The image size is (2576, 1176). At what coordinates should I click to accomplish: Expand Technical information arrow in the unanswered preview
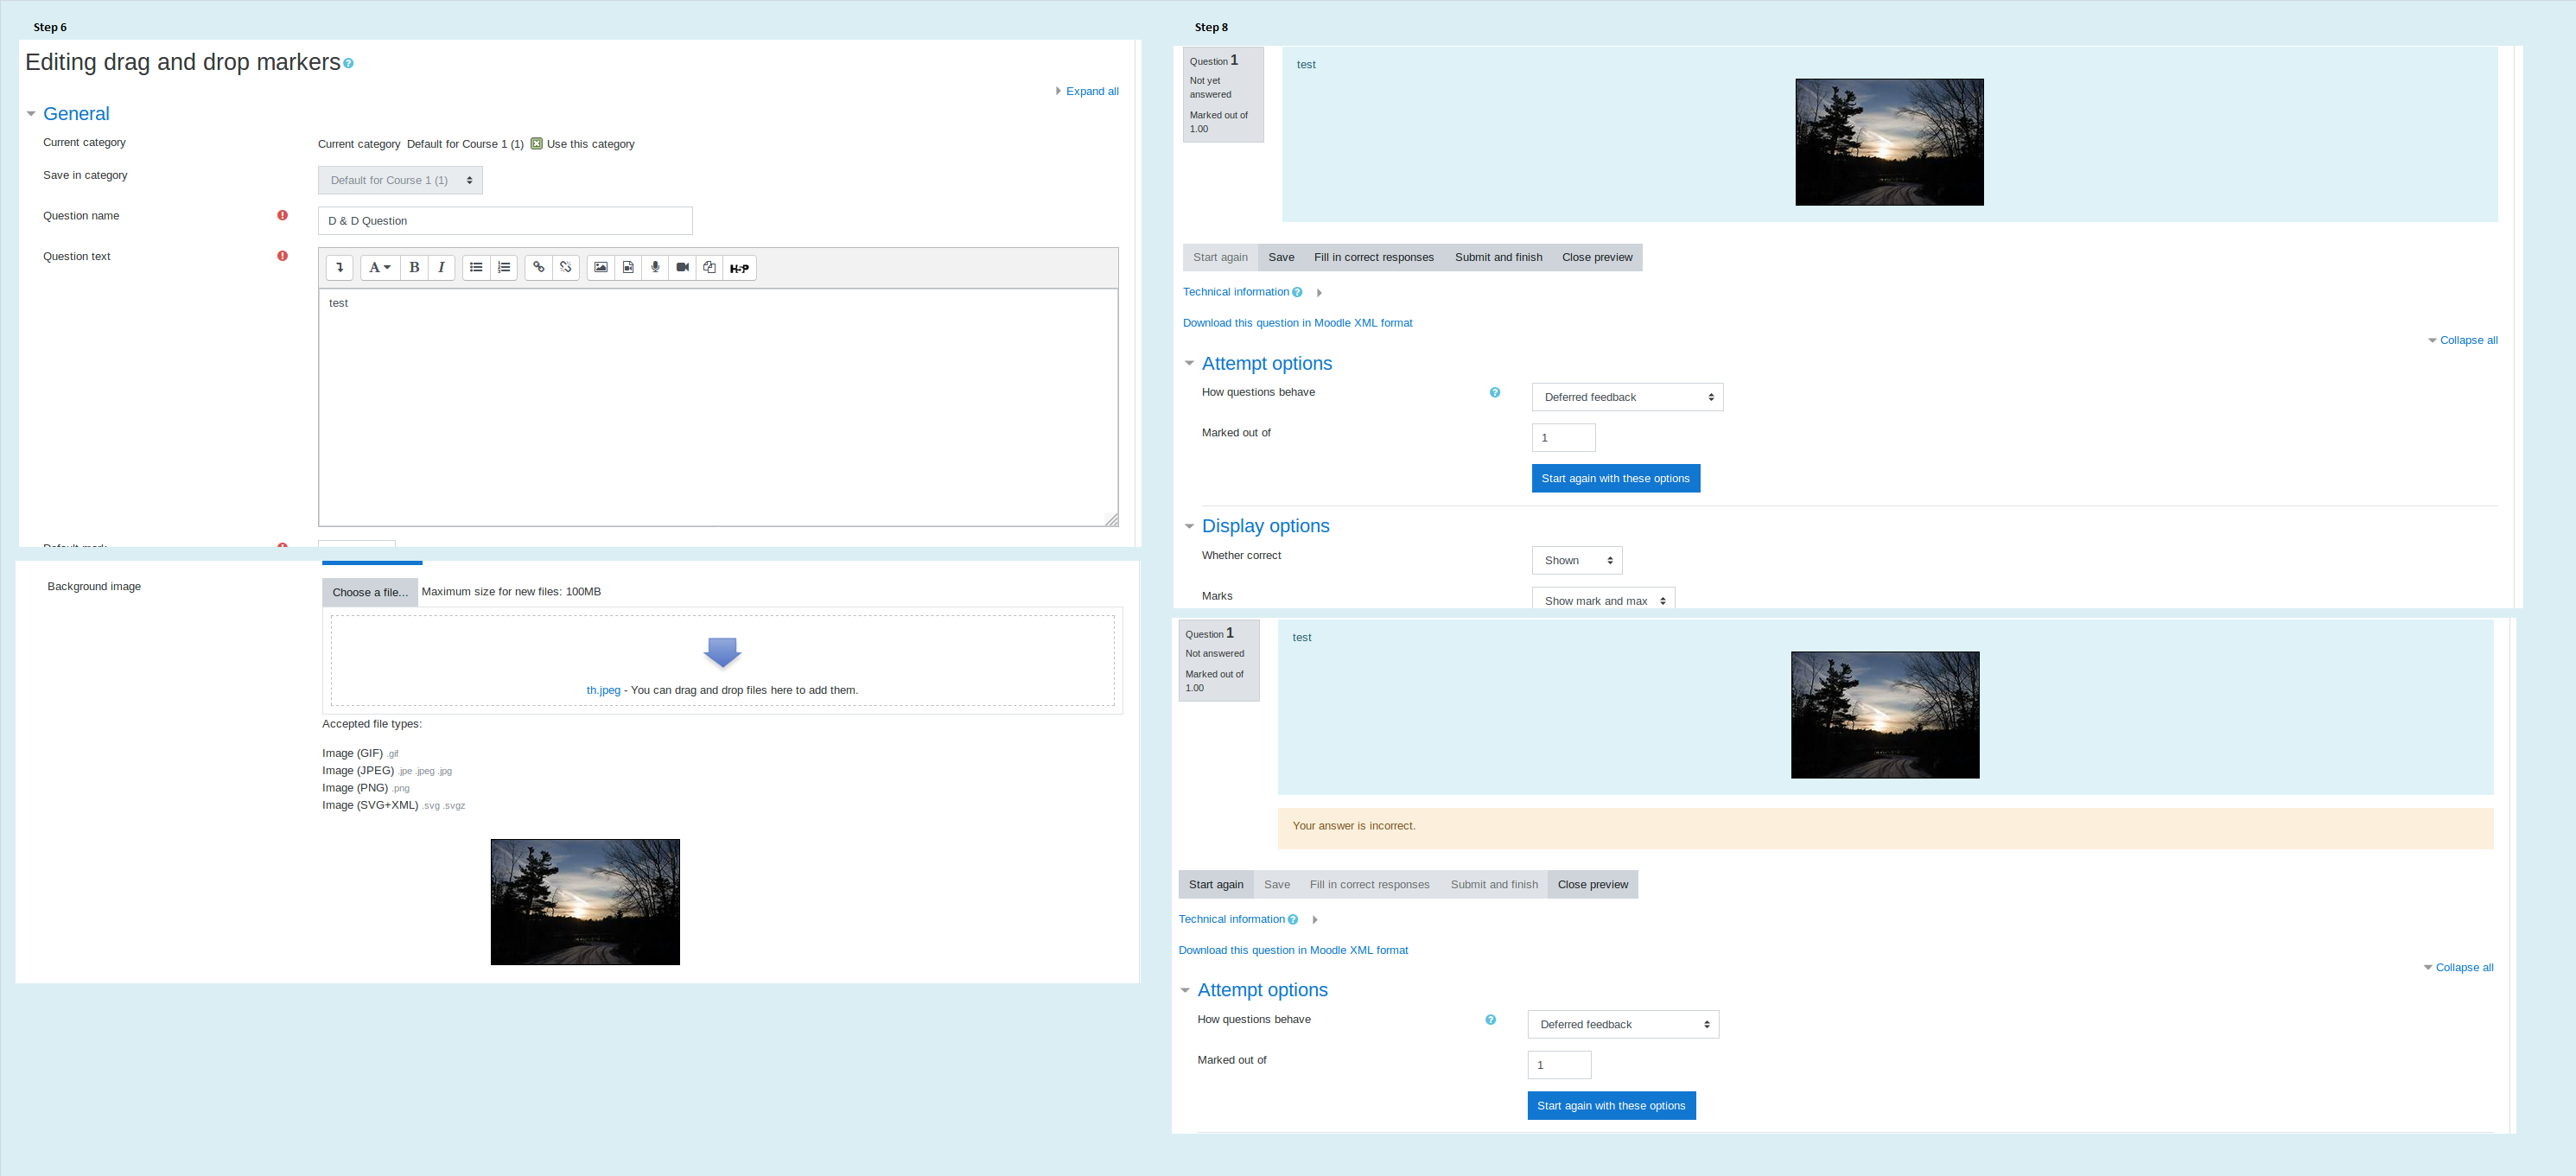point(1319,293)
